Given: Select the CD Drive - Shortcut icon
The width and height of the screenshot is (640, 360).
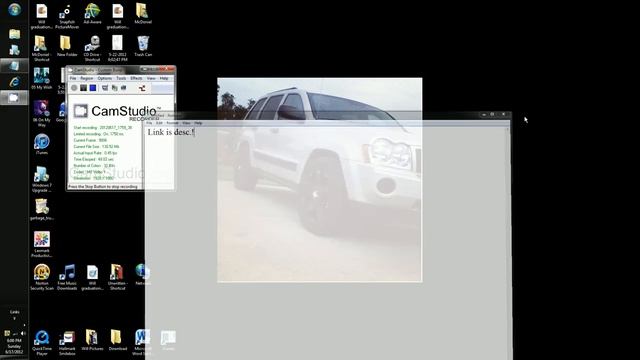Looking at the screenshot, I should tap(92, 49).
